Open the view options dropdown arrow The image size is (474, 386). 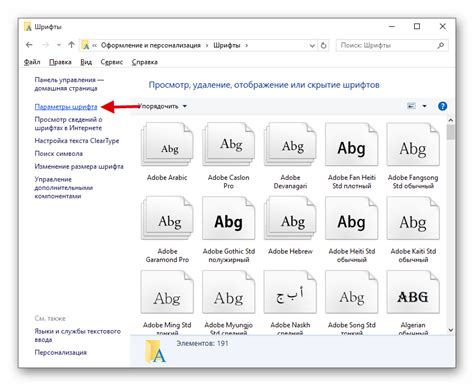coord(424,106)
